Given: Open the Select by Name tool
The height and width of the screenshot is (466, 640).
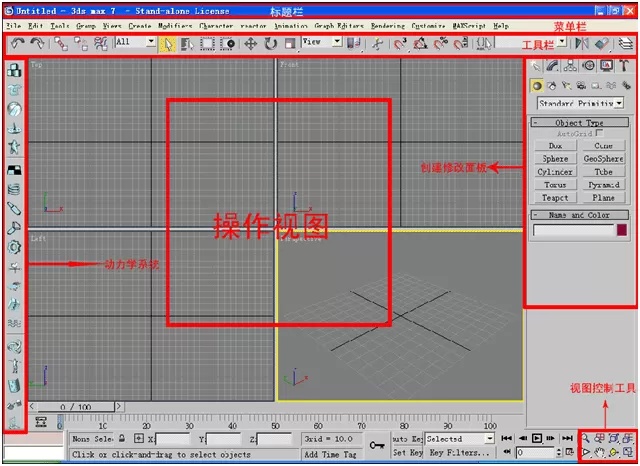Looking at the screenshot, I should click(x=187, y=44).
